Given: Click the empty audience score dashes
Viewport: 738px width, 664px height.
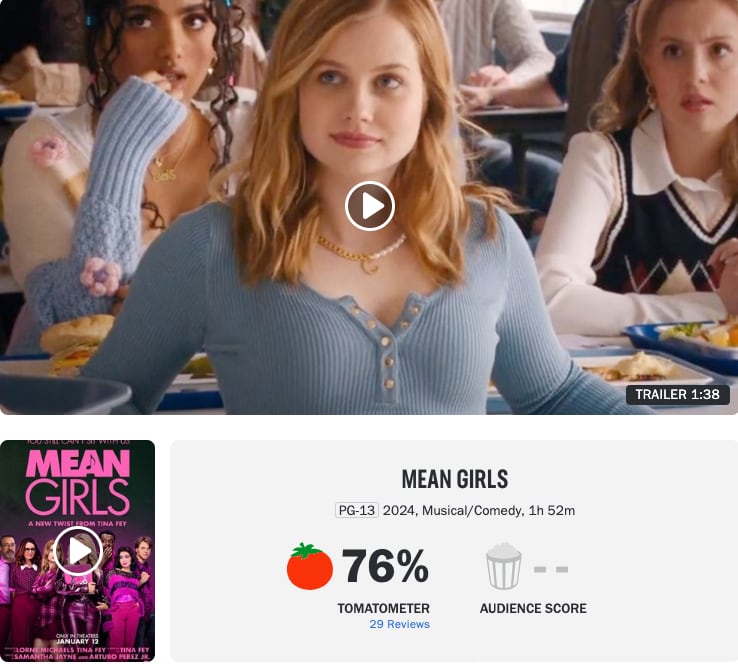Looking at the screenshot, I should (551, 569).
